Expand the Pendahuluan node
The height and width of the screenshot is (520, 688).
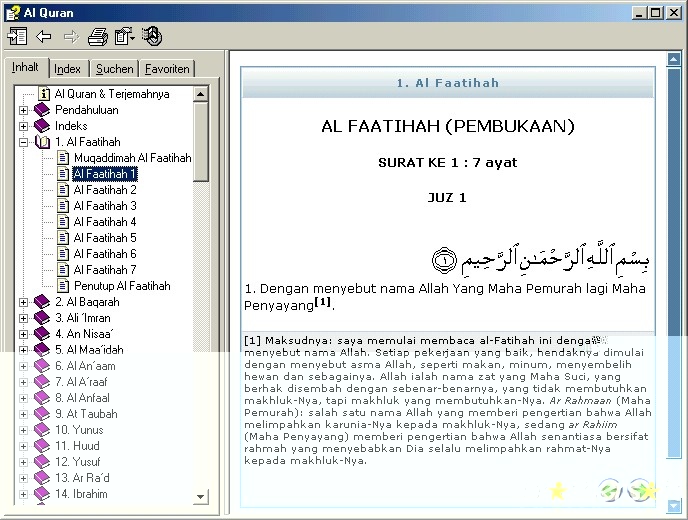(x=24, y=110)
